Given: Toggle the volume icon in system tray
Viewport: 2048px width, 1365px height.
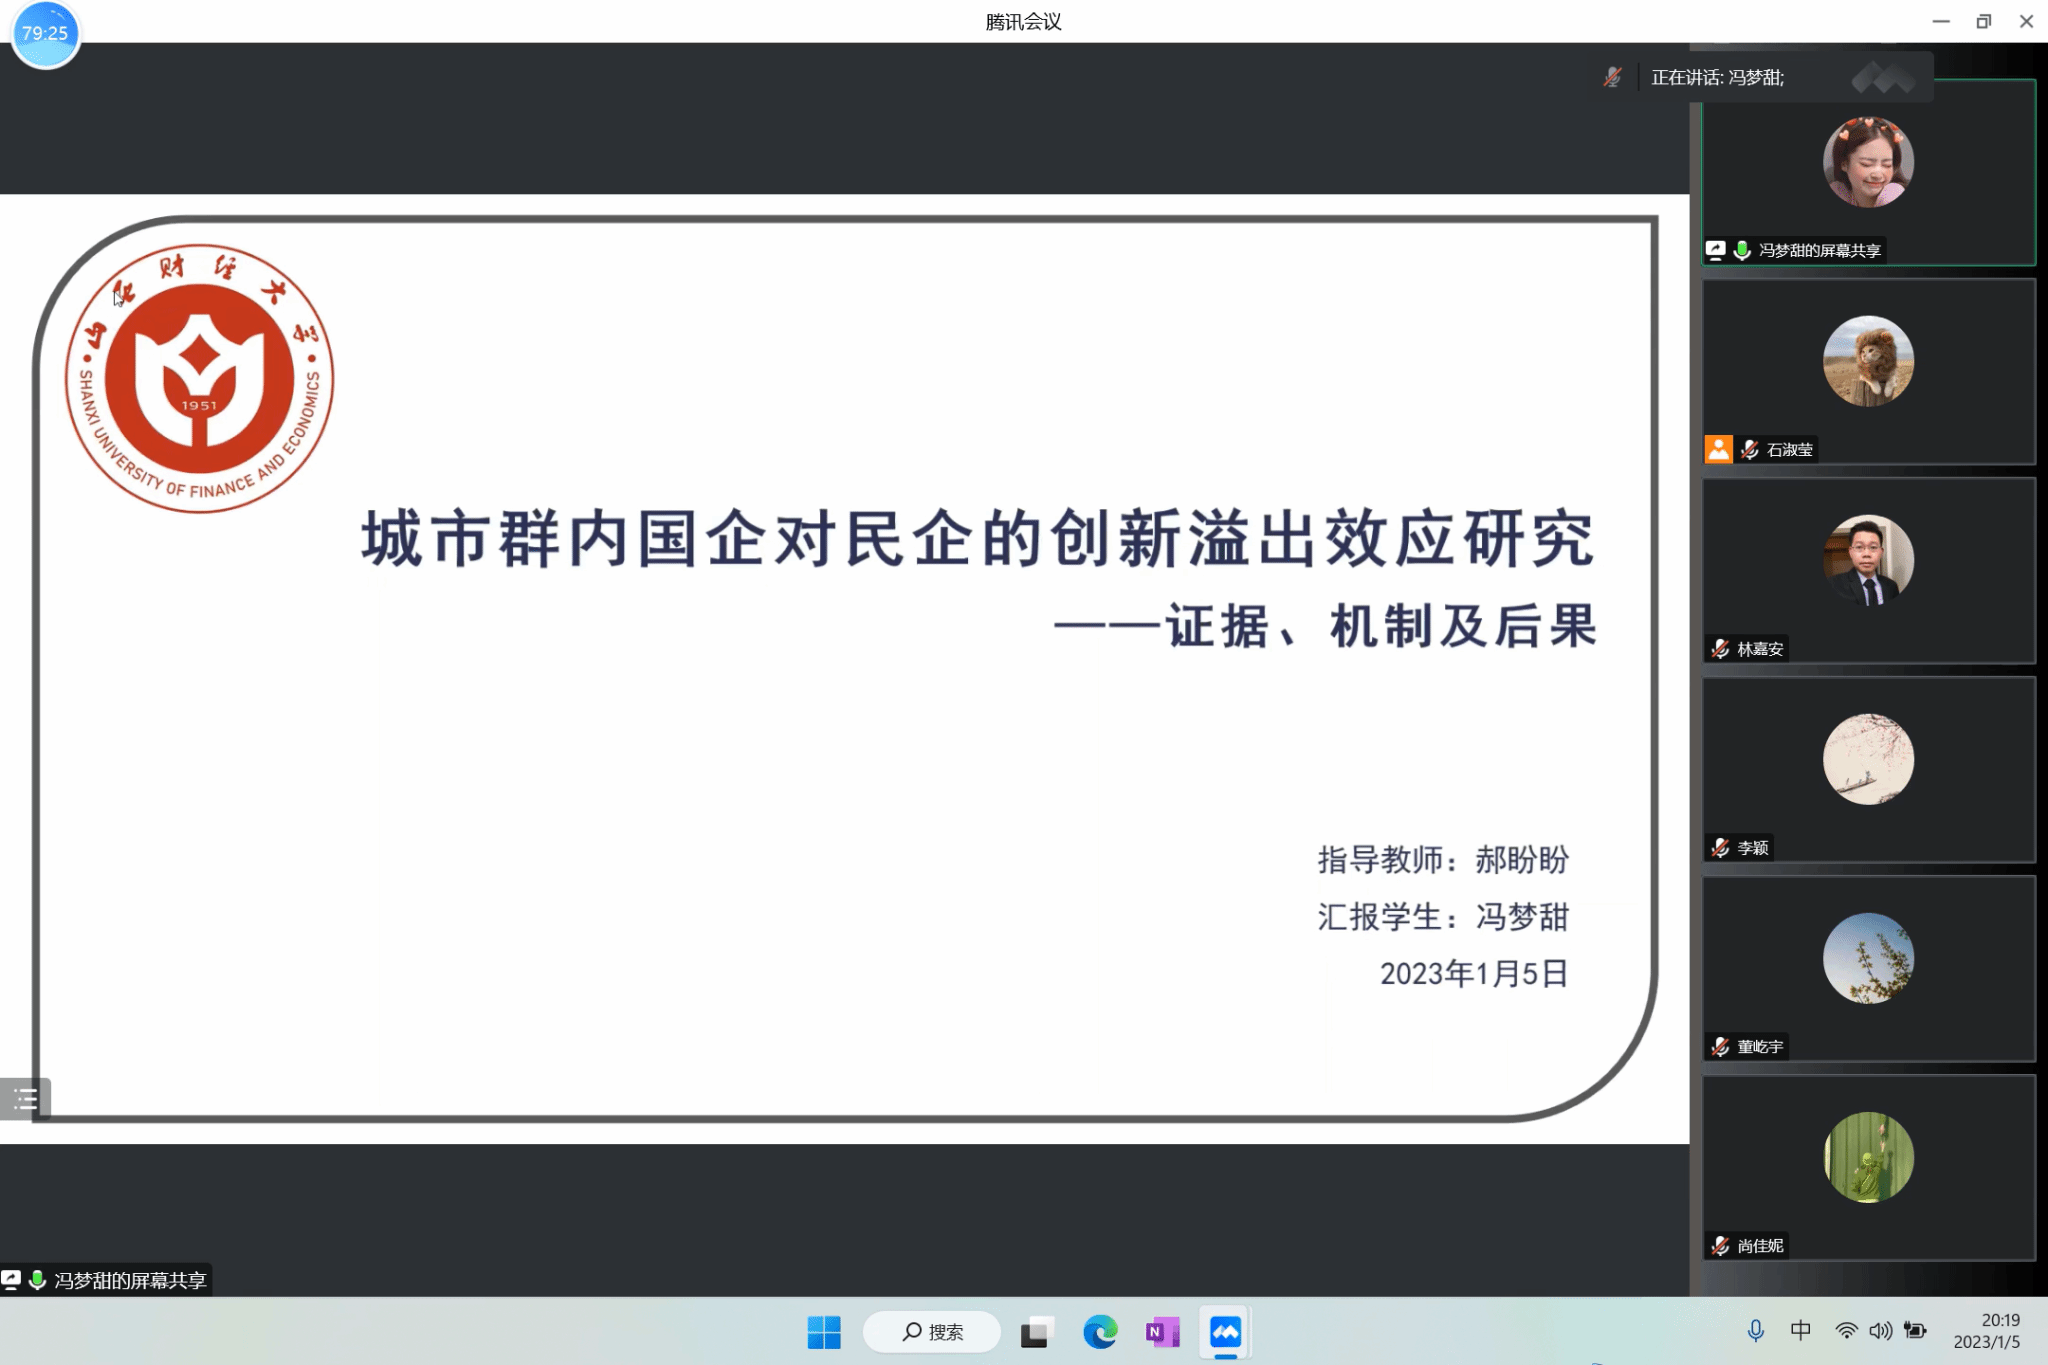Looking at the screenshot, I should [x=1880, y=1331].
